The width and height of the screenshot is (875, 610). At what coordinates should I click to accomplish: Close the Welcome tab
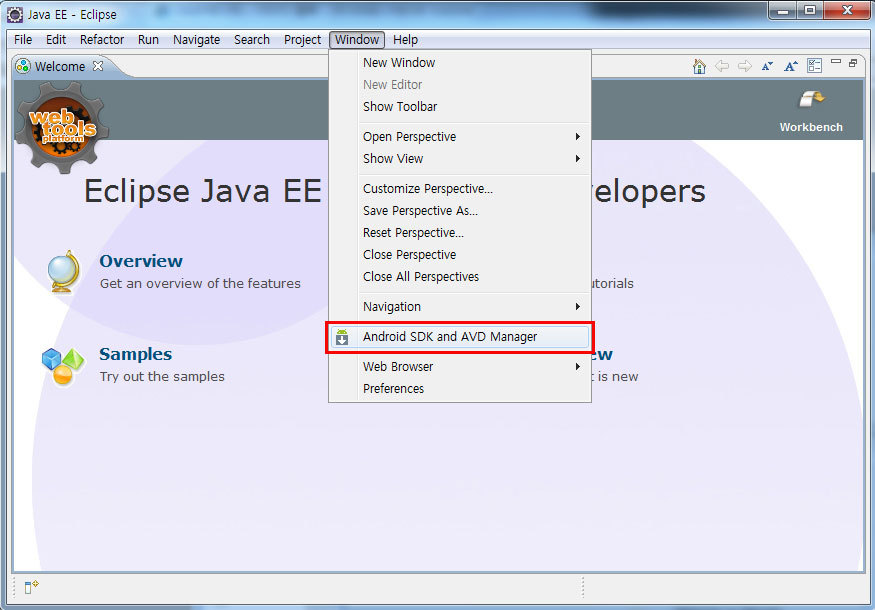point(98,66)
